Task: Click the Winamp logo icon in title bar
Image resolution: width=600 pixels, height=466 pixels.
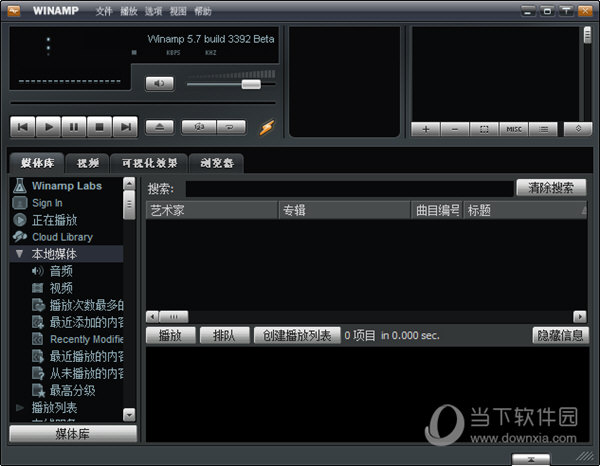Action: coord(14,11)
